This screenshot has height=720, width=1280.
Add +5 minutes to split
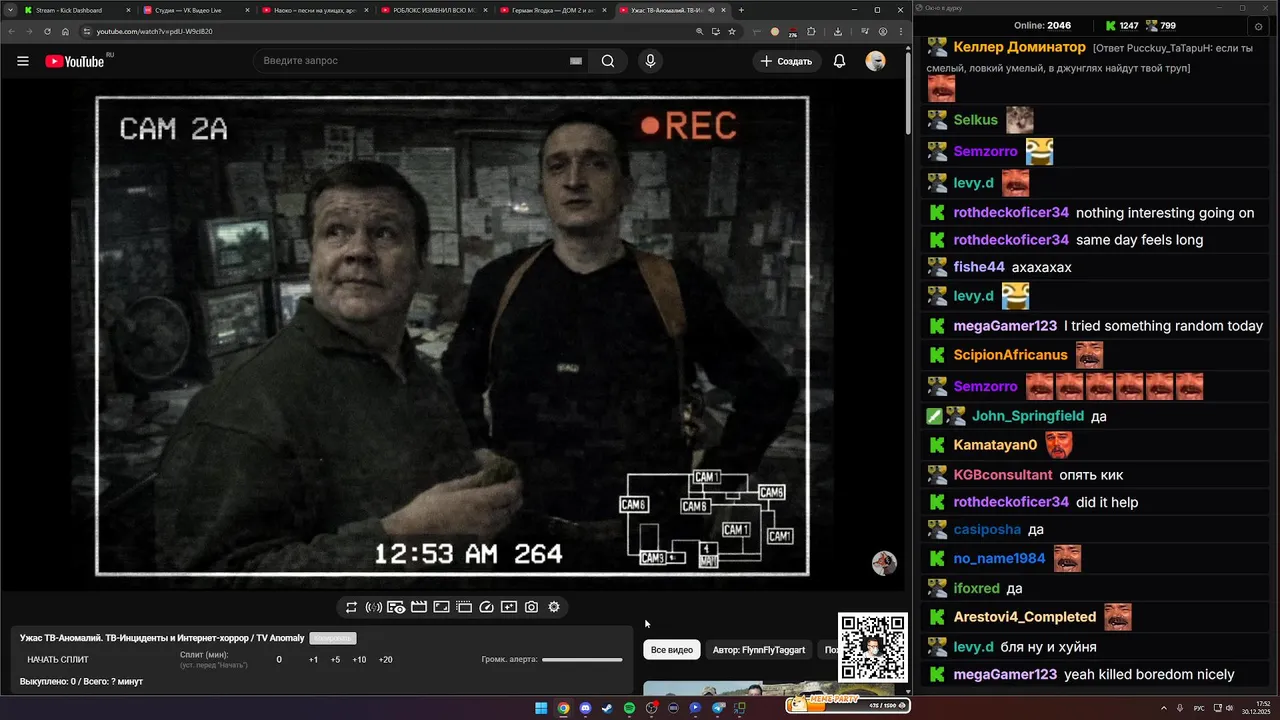pyautogui.click(x=335, y=660)
